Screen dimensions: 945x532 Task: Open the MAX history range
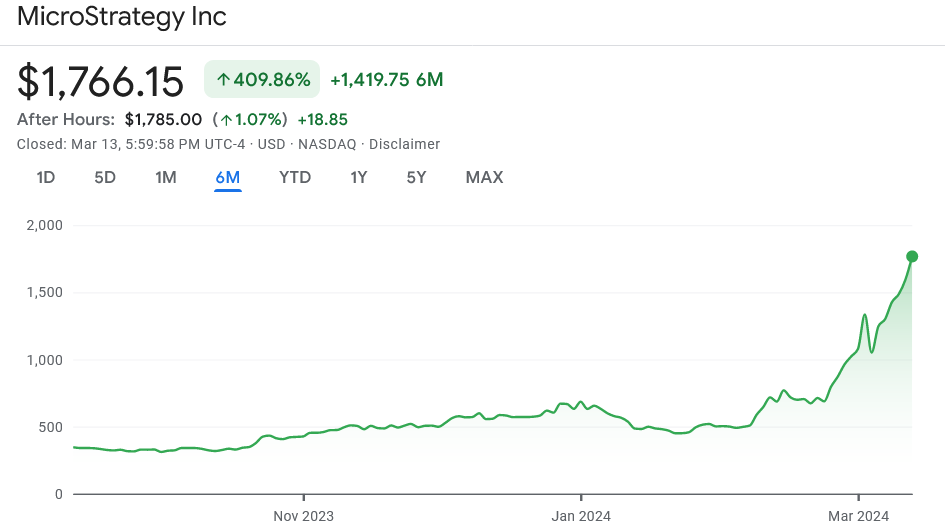pos(484,178)
